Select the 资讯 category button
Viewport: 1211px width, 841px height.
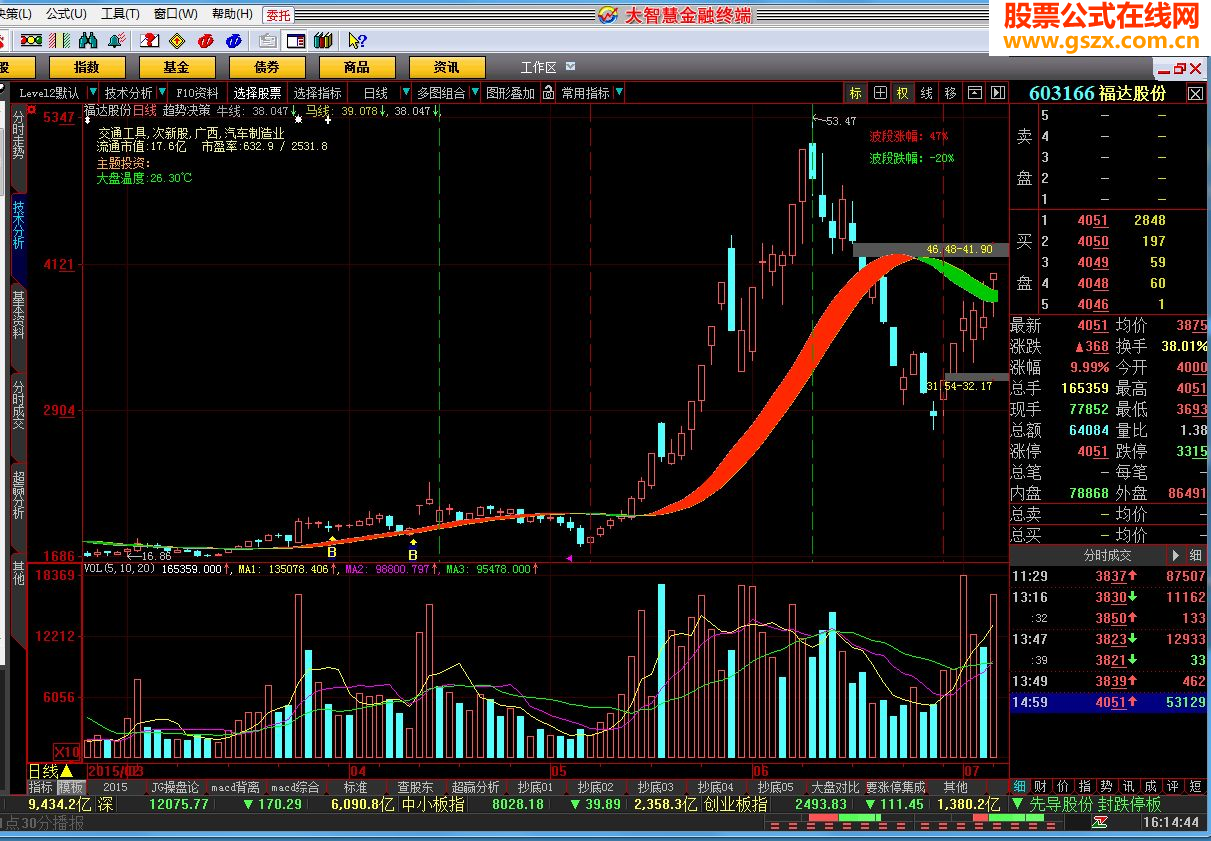click(x=447, y=67)
